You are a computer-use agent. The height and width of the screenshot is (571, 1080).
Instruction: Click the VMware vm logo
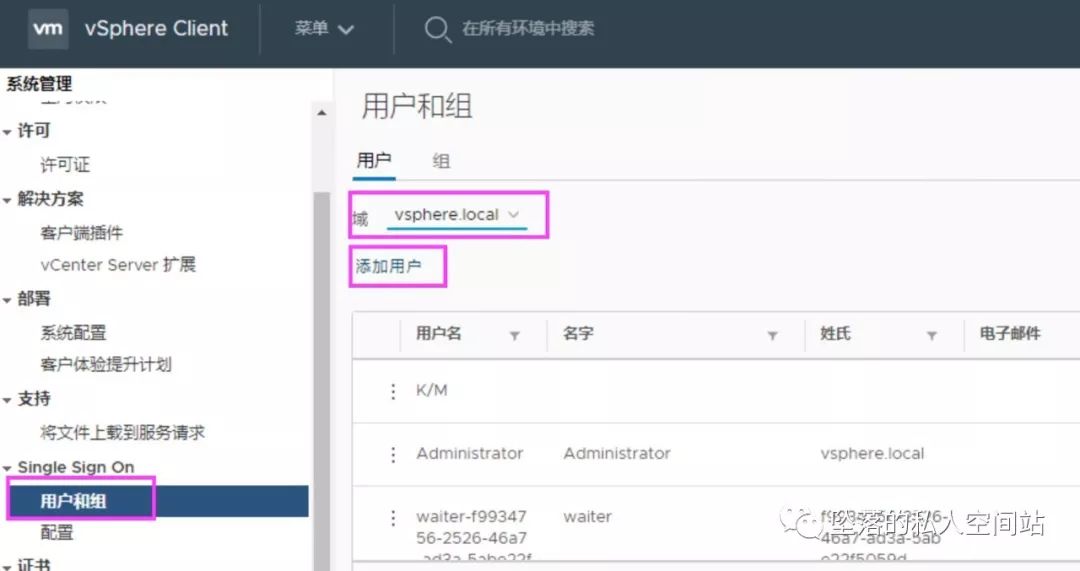(x=48, y=29)
